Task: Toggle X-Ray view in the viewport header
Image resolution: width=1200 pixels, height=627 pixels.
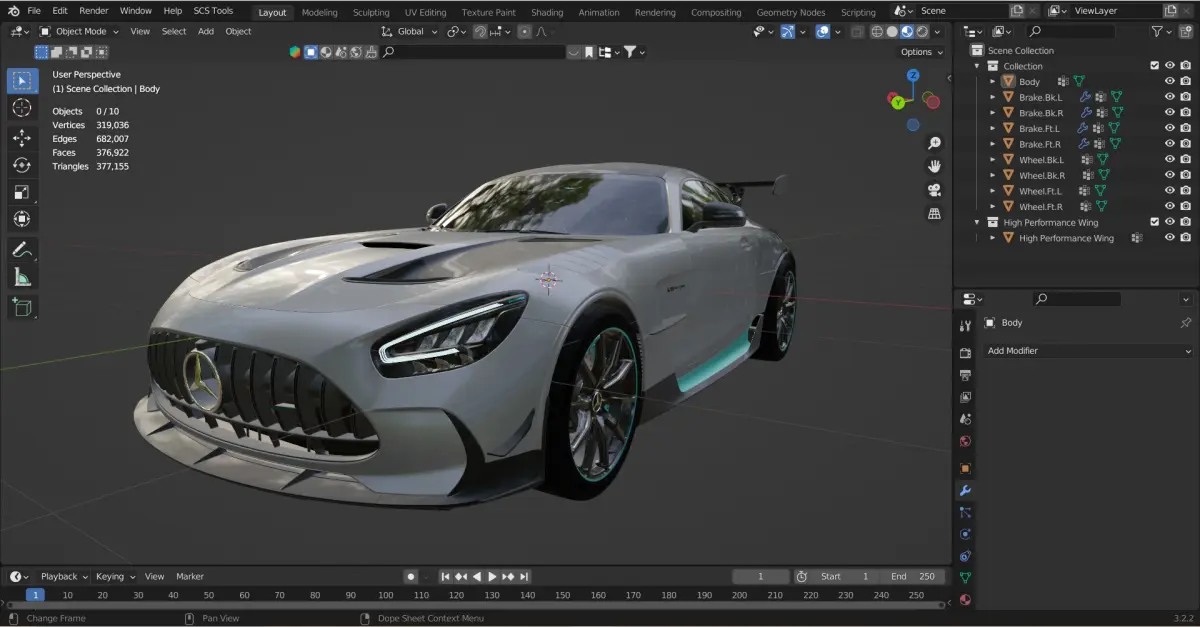Action: click(x=857, y=31)
